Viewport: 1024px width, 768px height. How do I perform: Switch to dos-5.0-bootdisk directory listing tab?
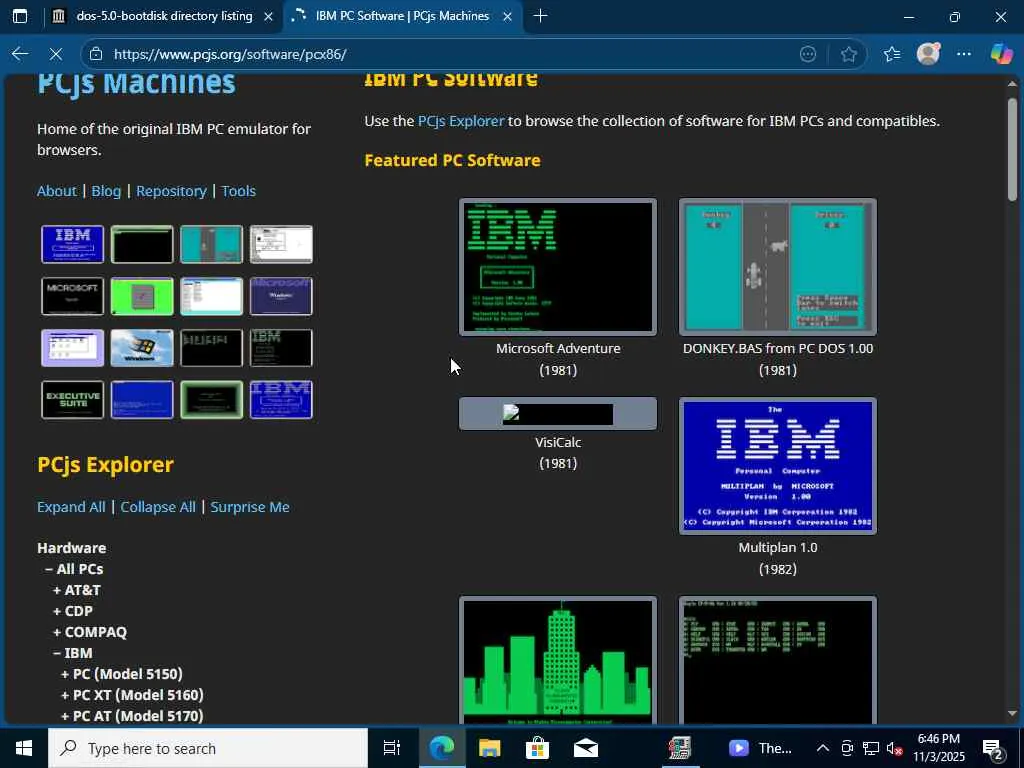point(163,16)
